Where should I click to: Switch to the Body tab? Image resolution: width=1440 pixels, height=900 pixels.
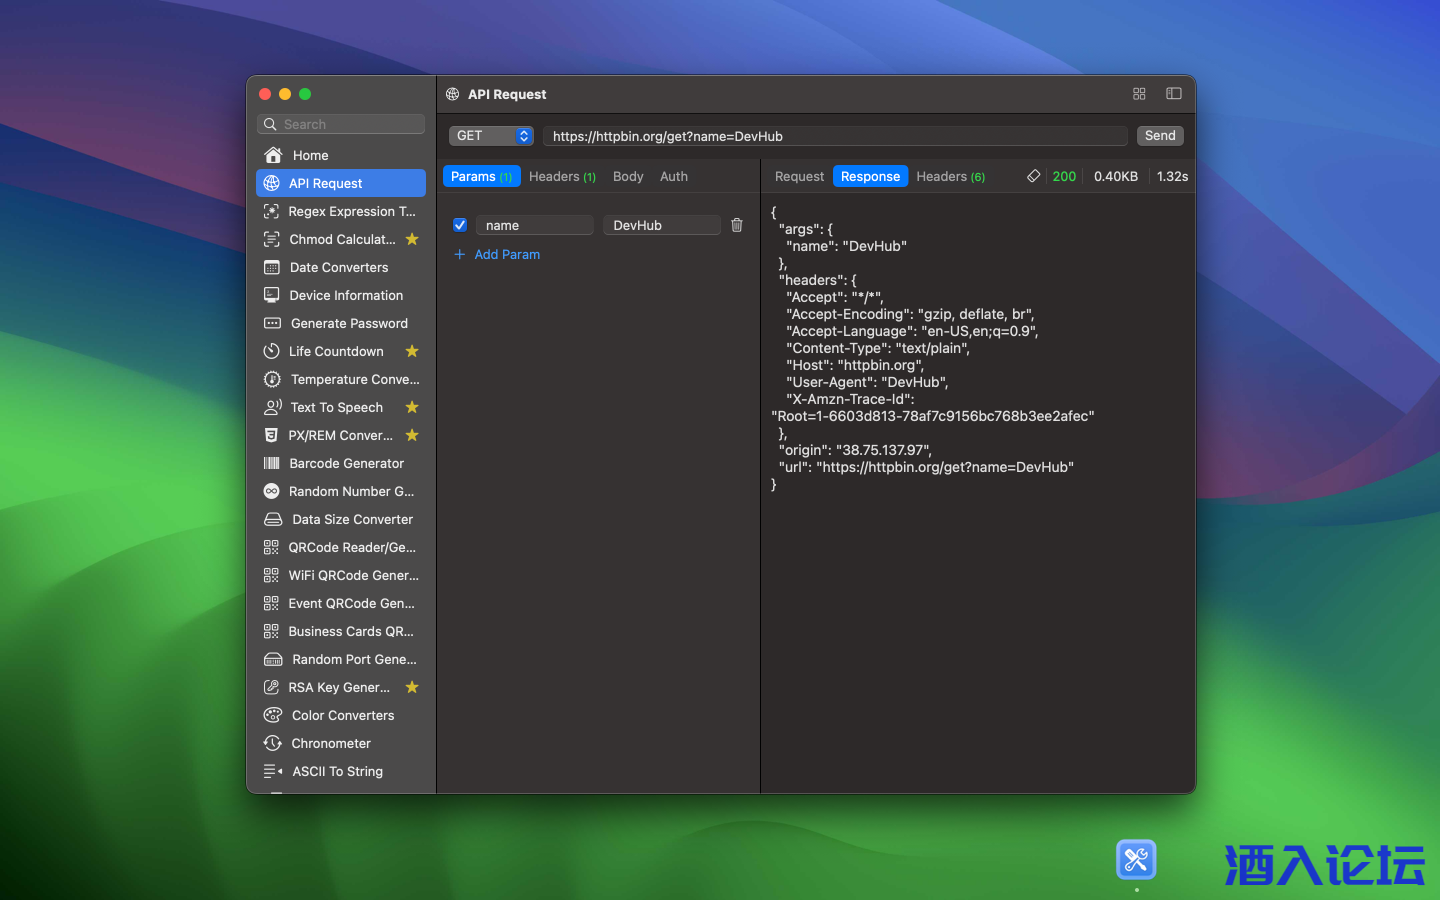point(628,176)
